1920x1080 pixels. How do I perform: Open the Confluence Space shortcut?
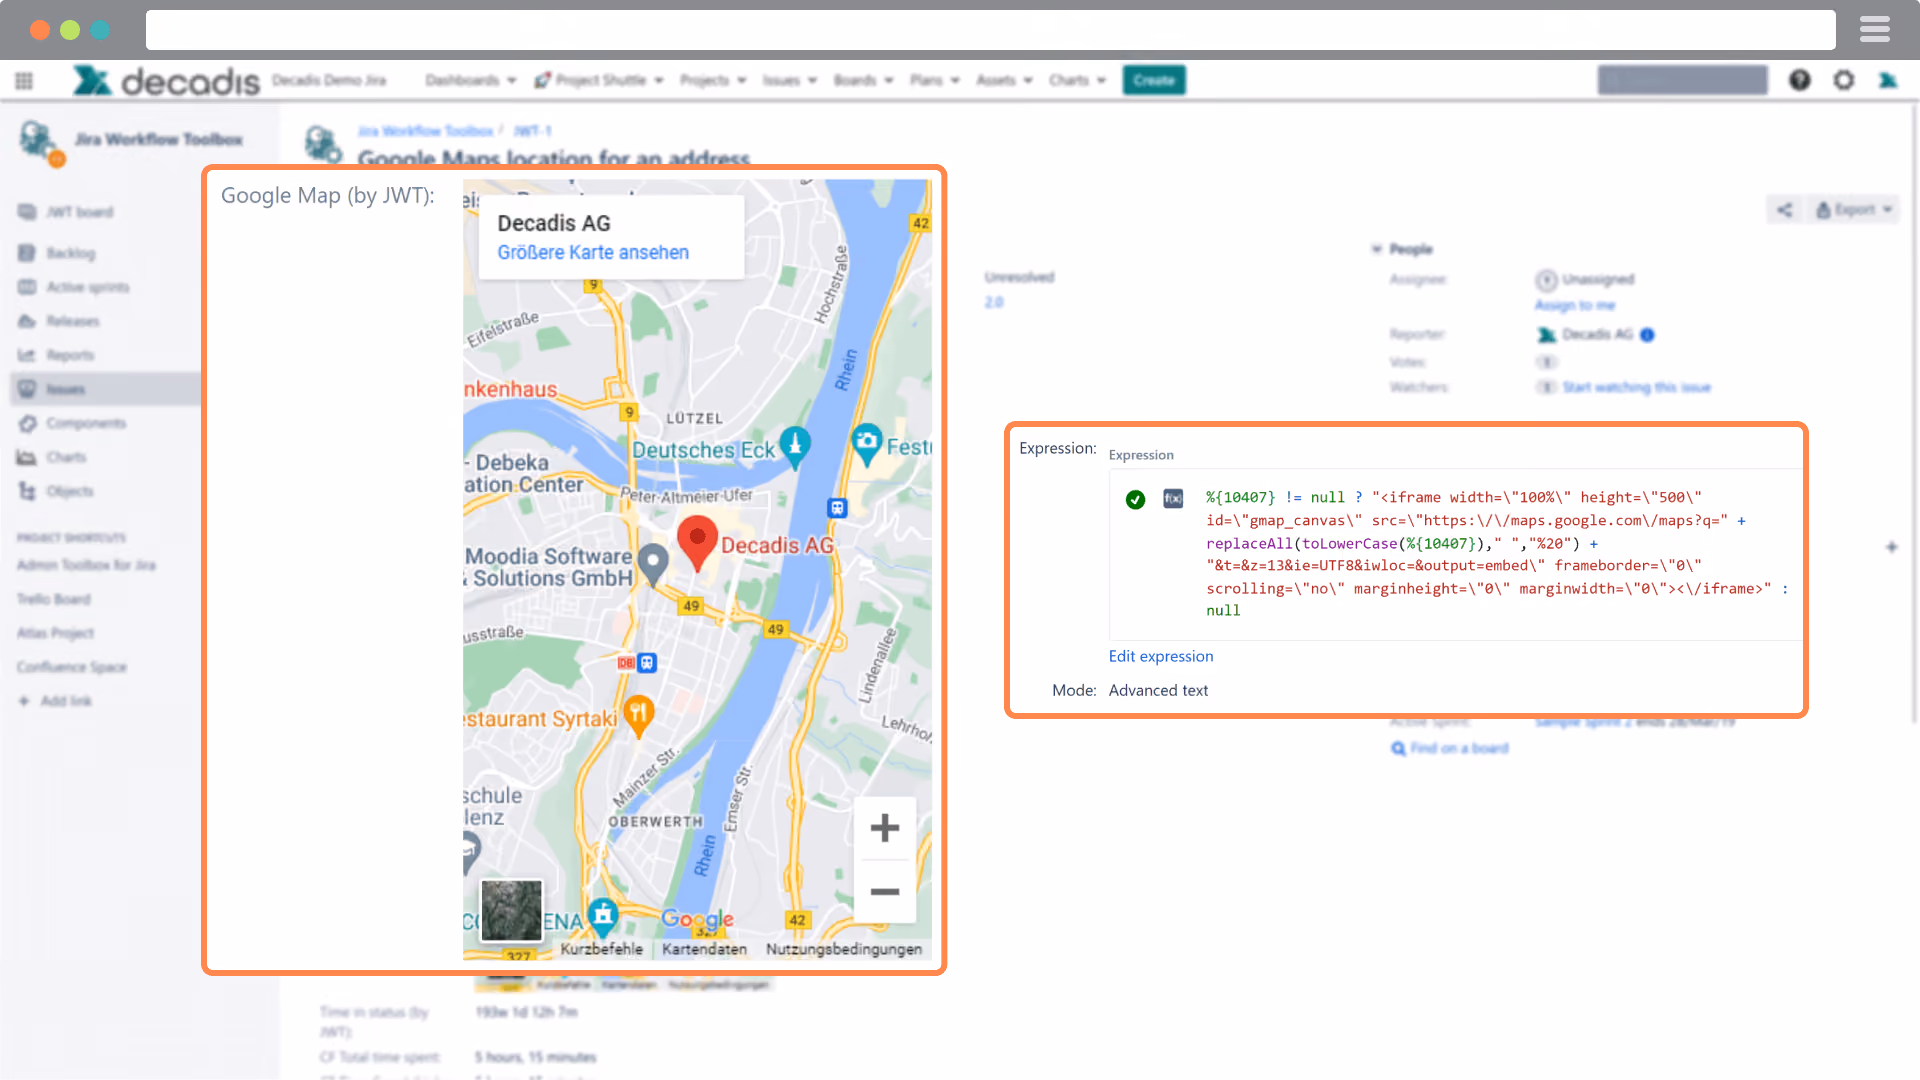[x=72, y=667]
